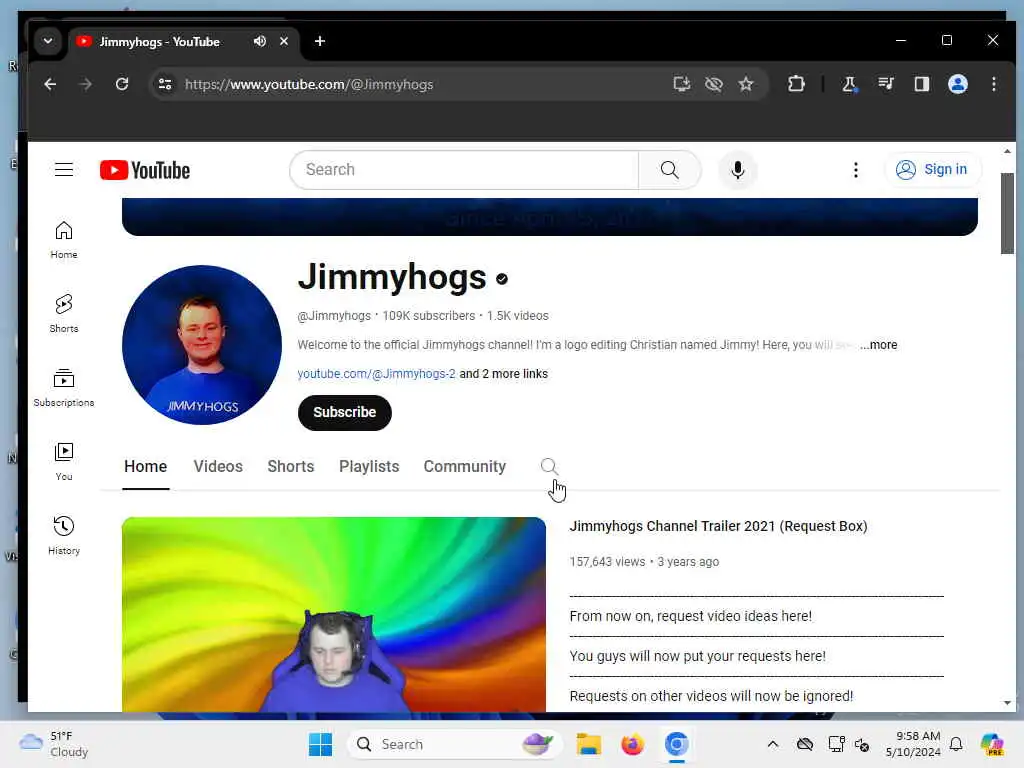The image size is (1024, 768).
Task: Switch to the Playlists tab
Action: click(x=369, y=466)
